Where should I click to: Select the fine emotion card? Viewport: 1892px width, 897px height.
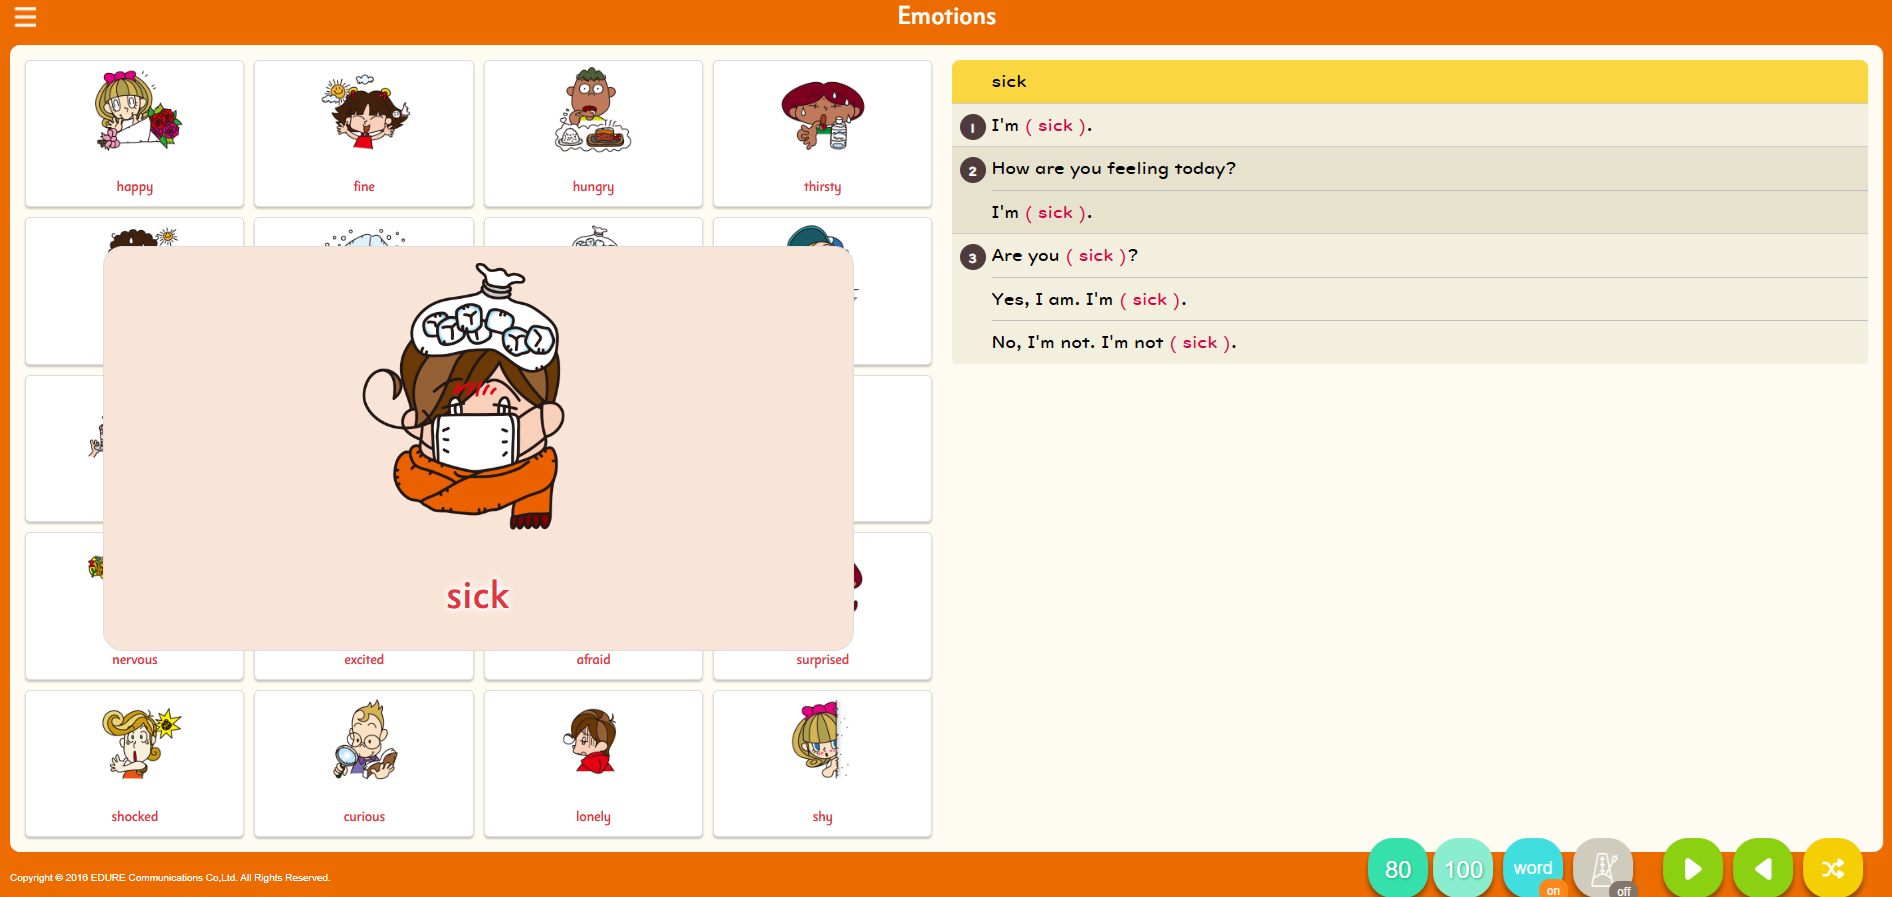coord(364,133)
